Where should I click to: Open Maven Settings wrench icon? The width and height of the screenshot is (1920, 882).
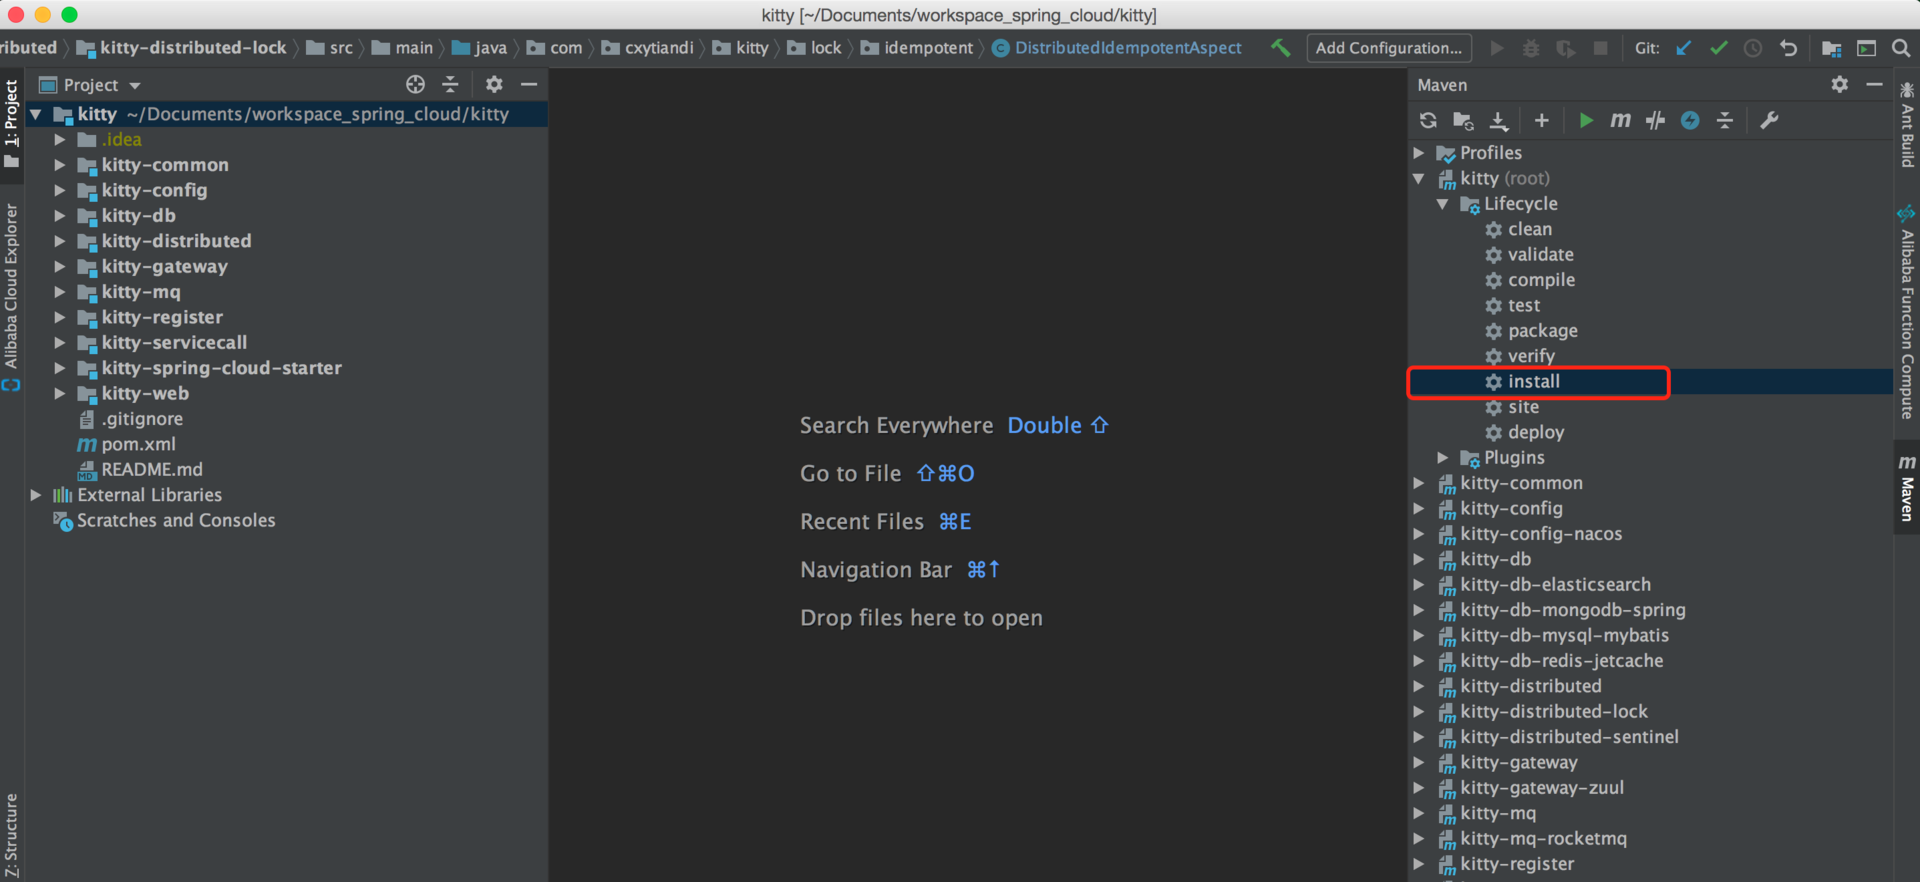coord(1769,121)
